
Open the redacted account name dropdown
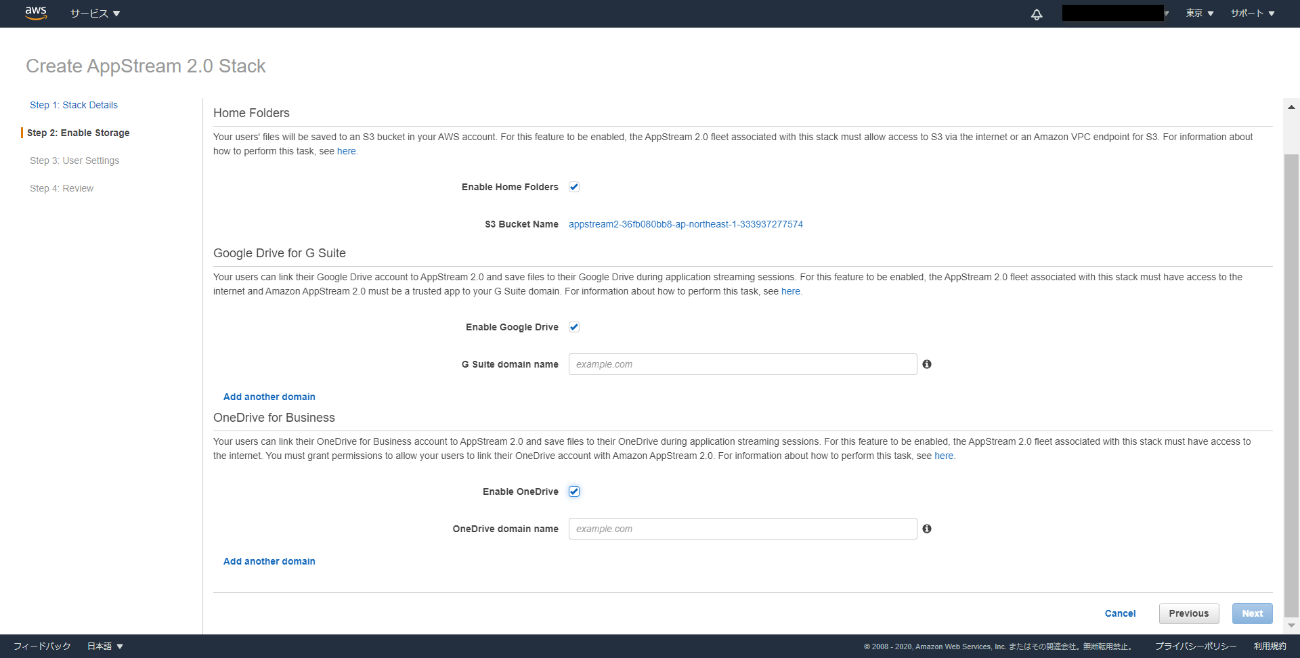click(1115, 14)
